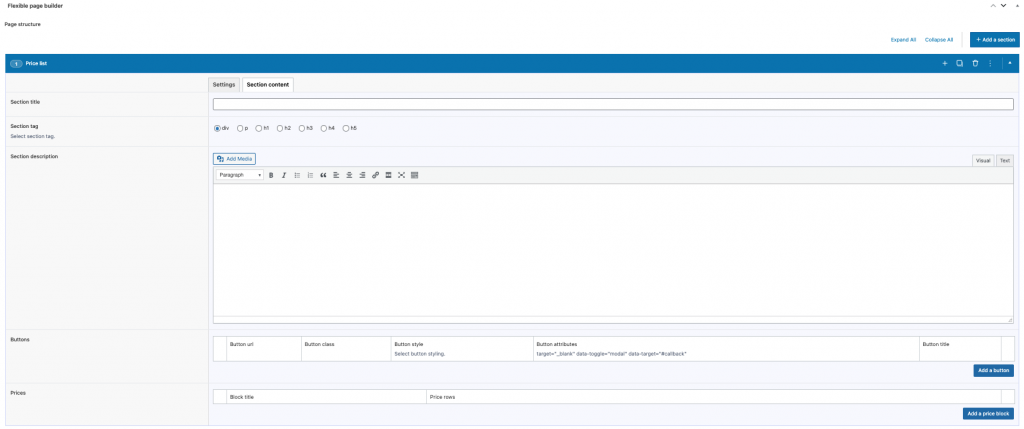This screenshot has width=1024, height=429.
Task: Align text center in the editor
Action: point(349,175)
